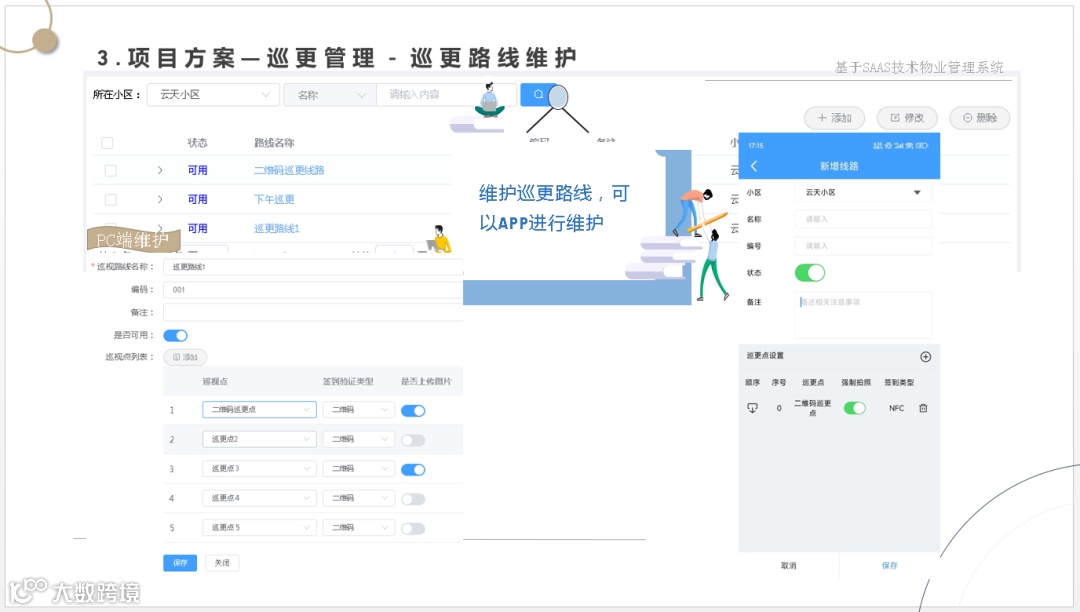Image resolution: width=1080 pixels, height=612 pixels.
Task: Open the 下午巡更 link
Action: [x=274, y=199]
